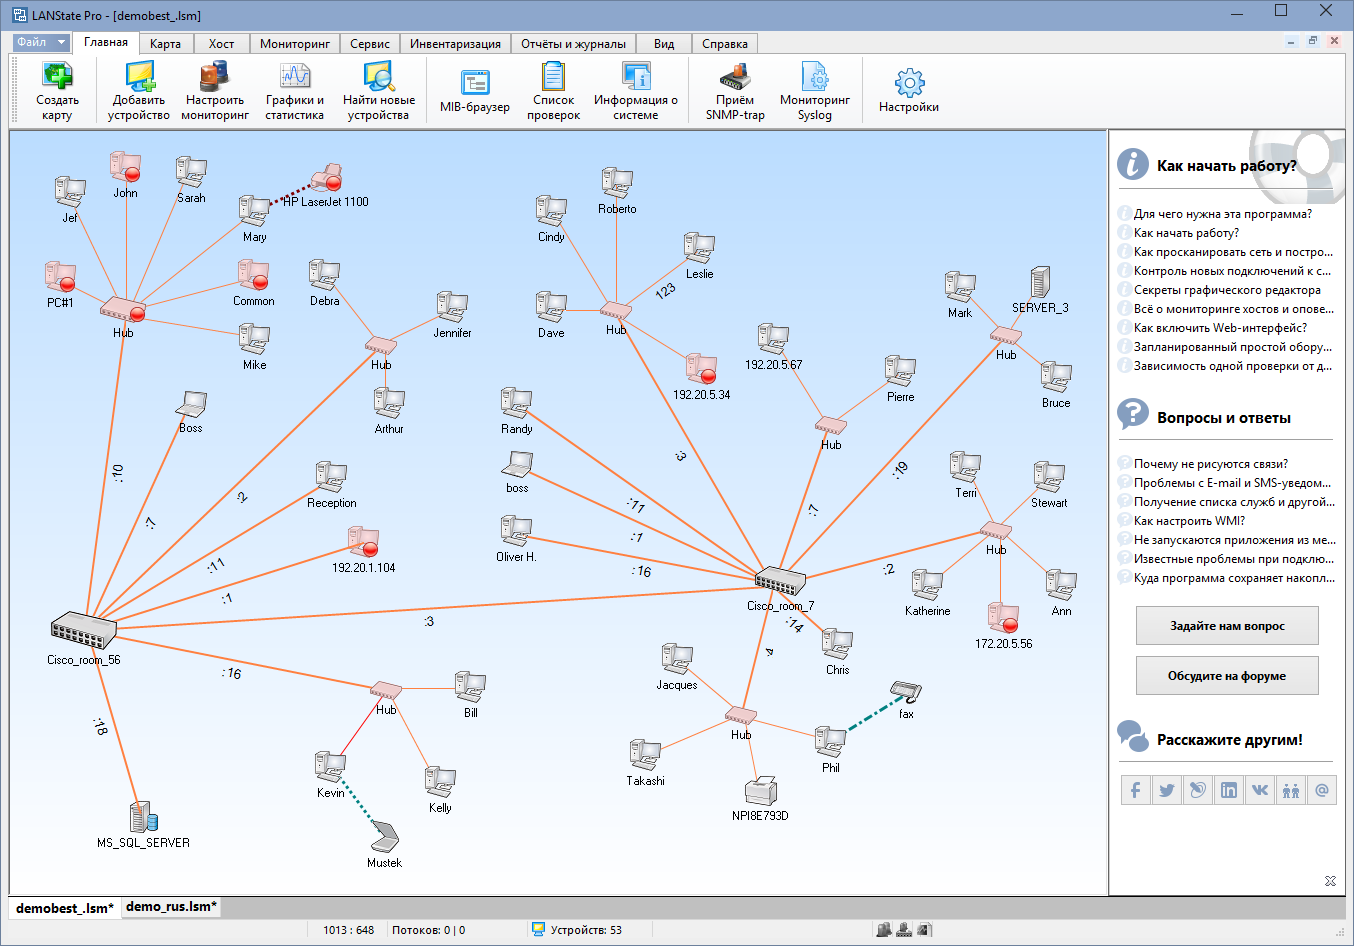Select the fax device icon

(905, 692)
